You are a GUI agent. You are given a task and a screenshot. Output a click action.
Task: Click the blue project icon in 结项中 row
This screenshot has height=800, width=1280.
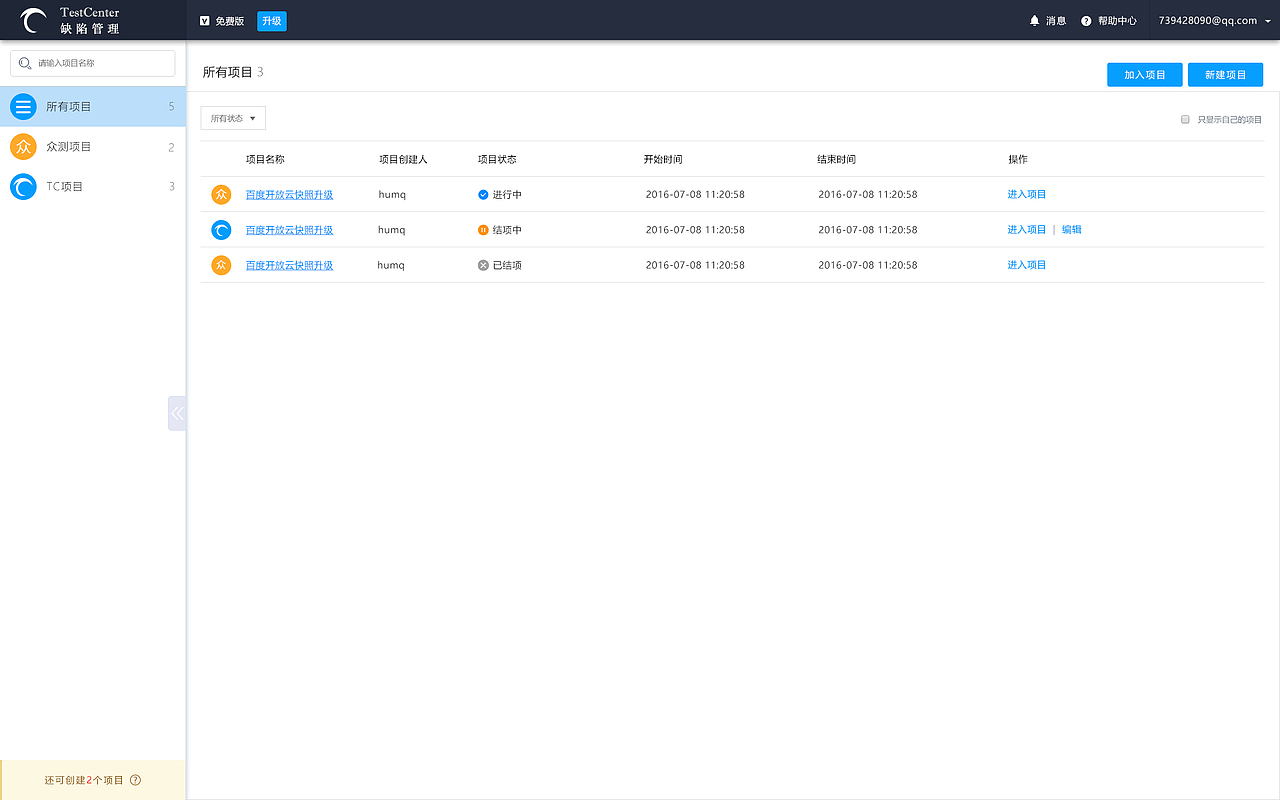[x=221, y=230]
